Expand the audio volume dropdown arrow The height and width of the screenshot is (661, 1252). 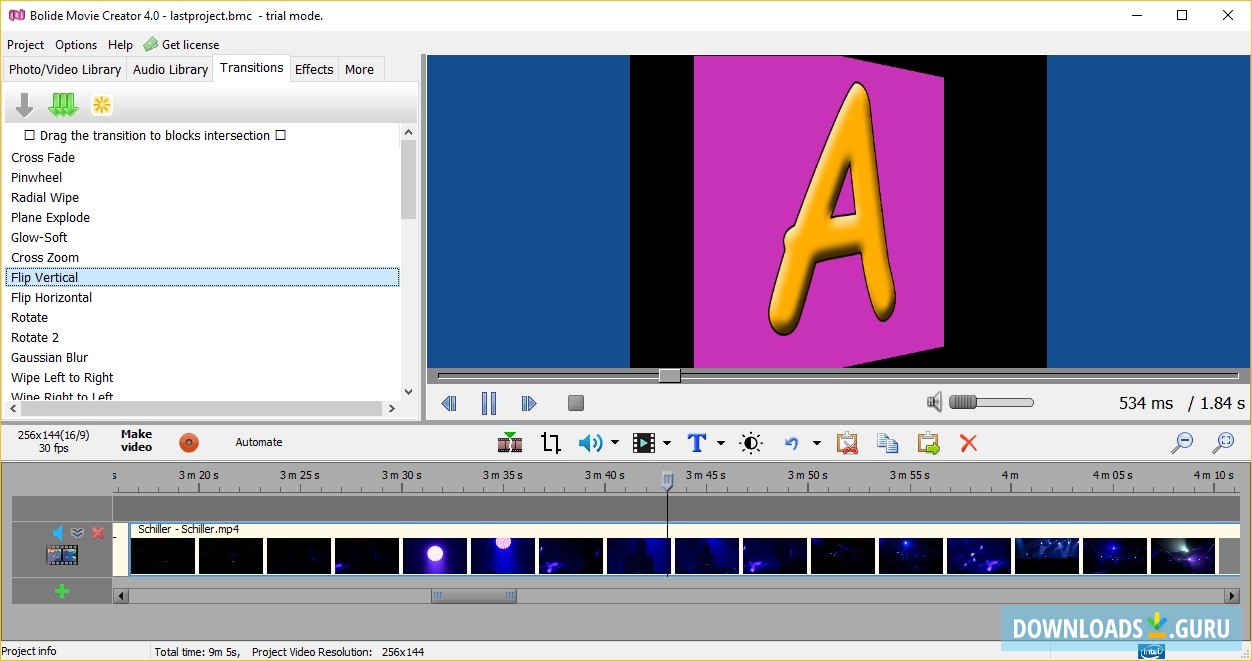(614, 443)
